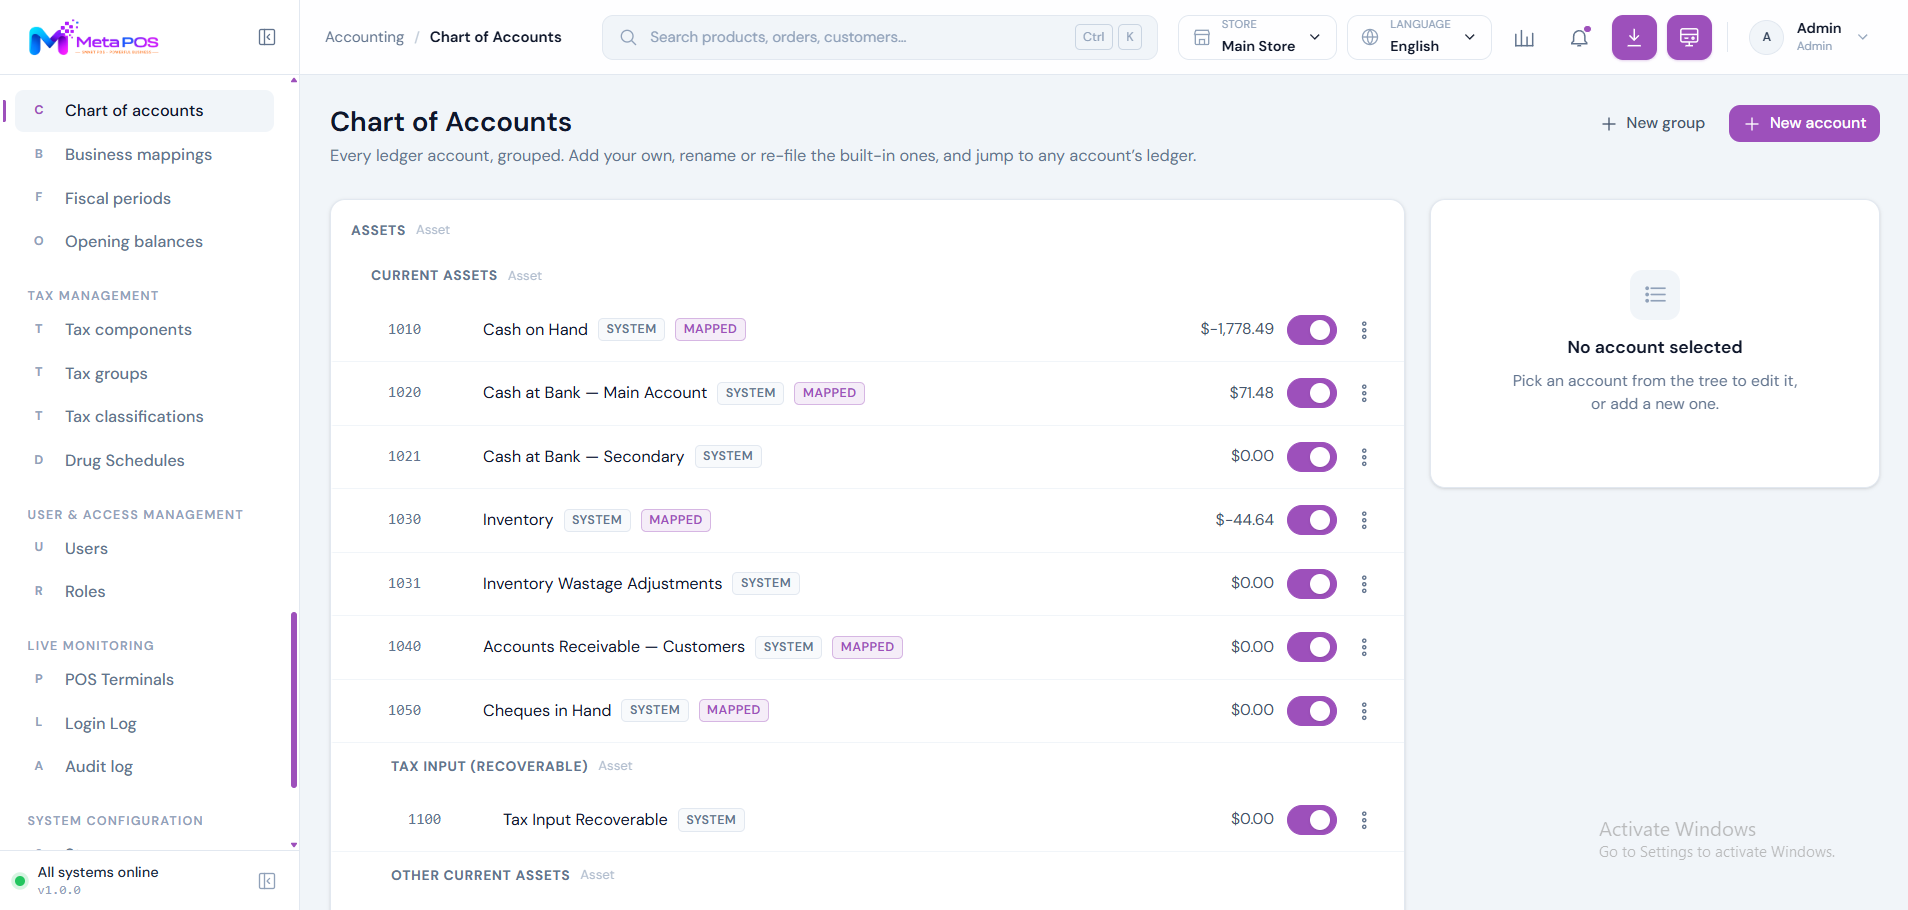Open row menu for Cash on Hand
Screen dimensions: 1908x910
(1364, 330)
